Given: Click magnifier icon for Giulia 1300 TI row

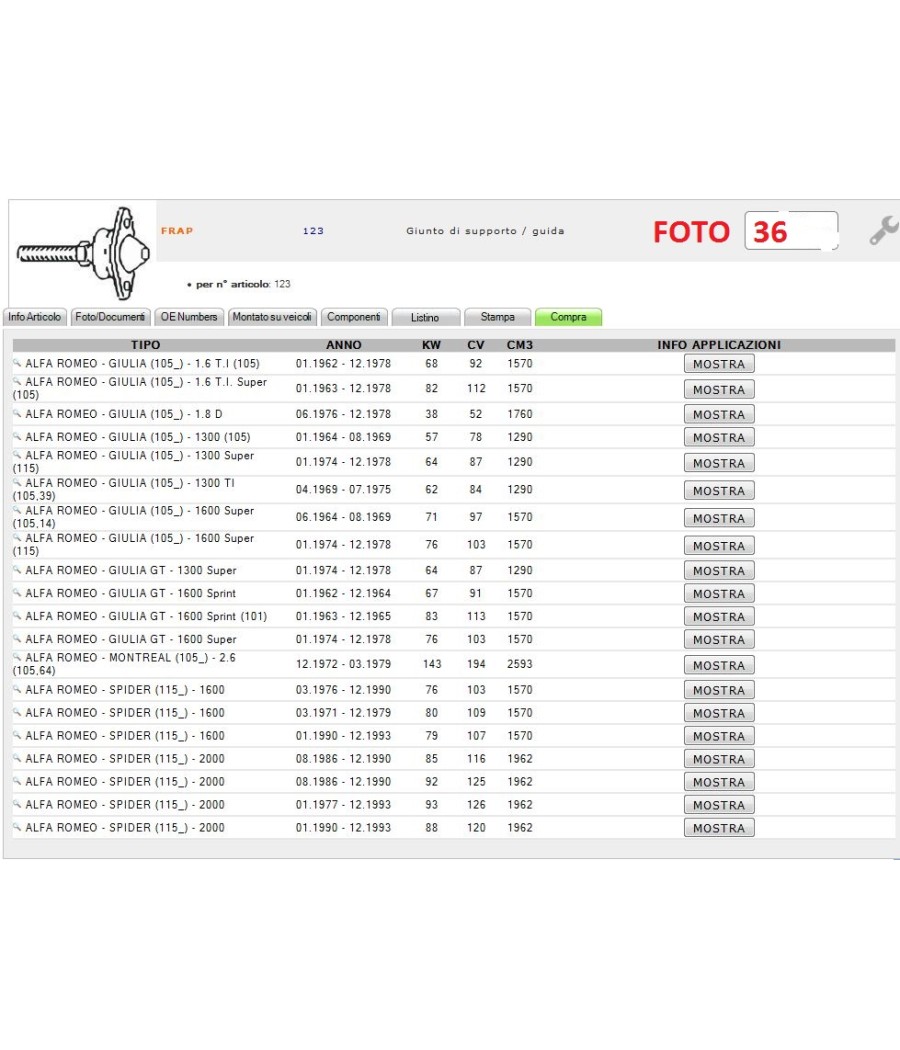Looking at the screenshot, I should pos(17,481).
